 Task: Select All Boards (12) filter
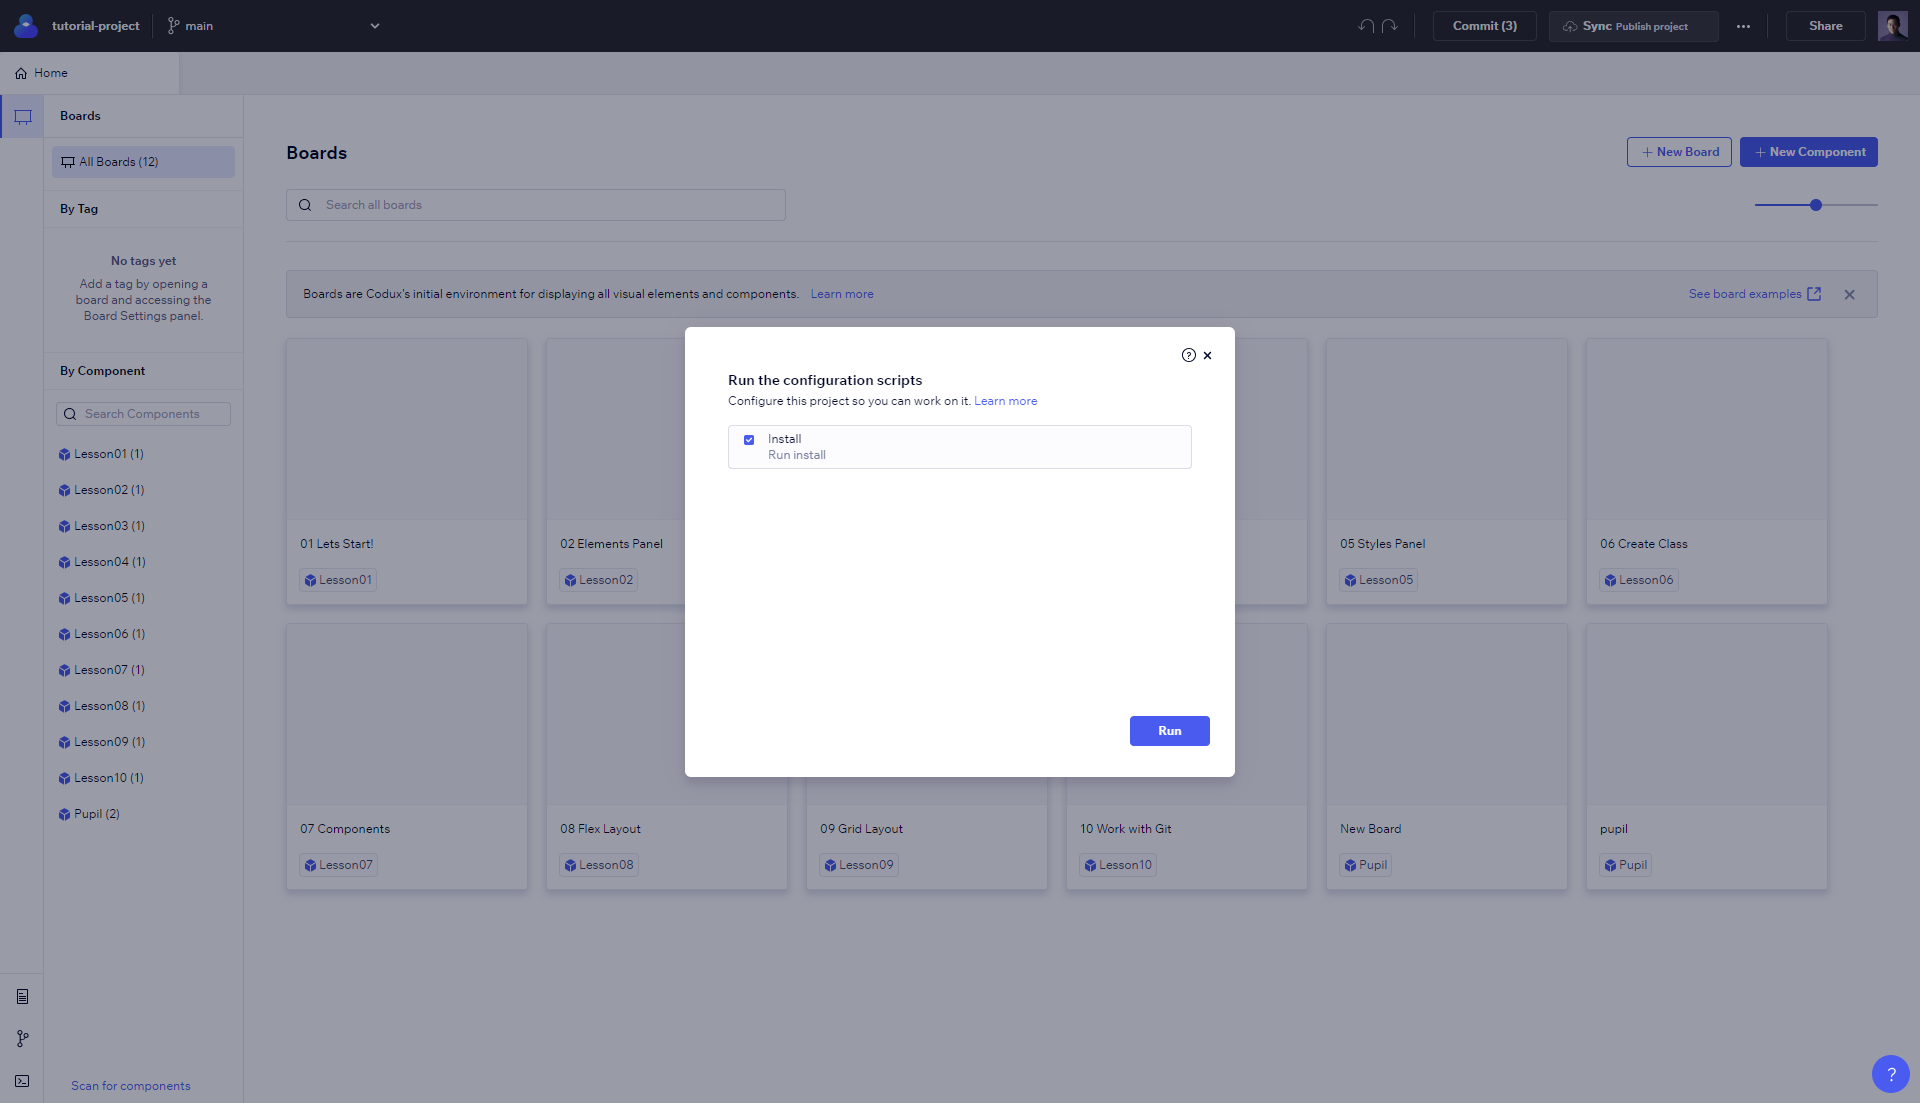143,162
